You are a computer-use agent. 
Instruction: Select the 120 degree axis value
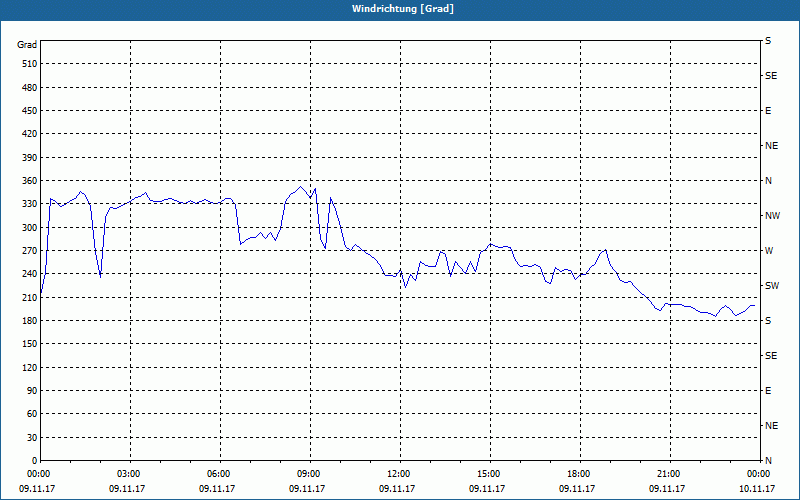(30, 367)
